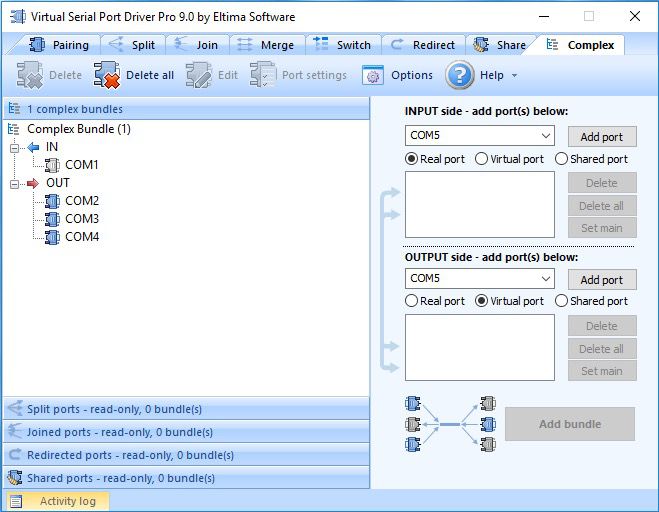659x512 pixels.
Task: Click OUTPUT side Add port button
Action: click(602, 280)
